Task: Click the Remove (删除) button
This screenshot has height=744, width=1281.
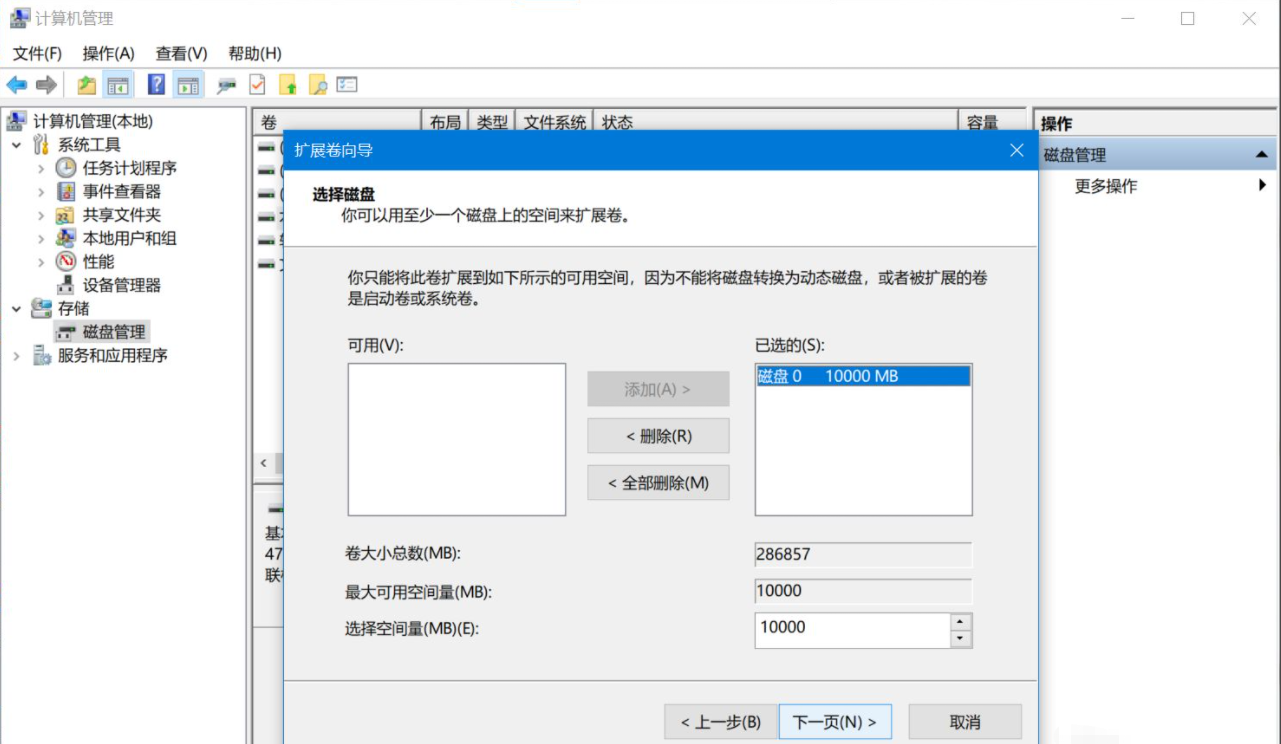Action: [658, 436]
